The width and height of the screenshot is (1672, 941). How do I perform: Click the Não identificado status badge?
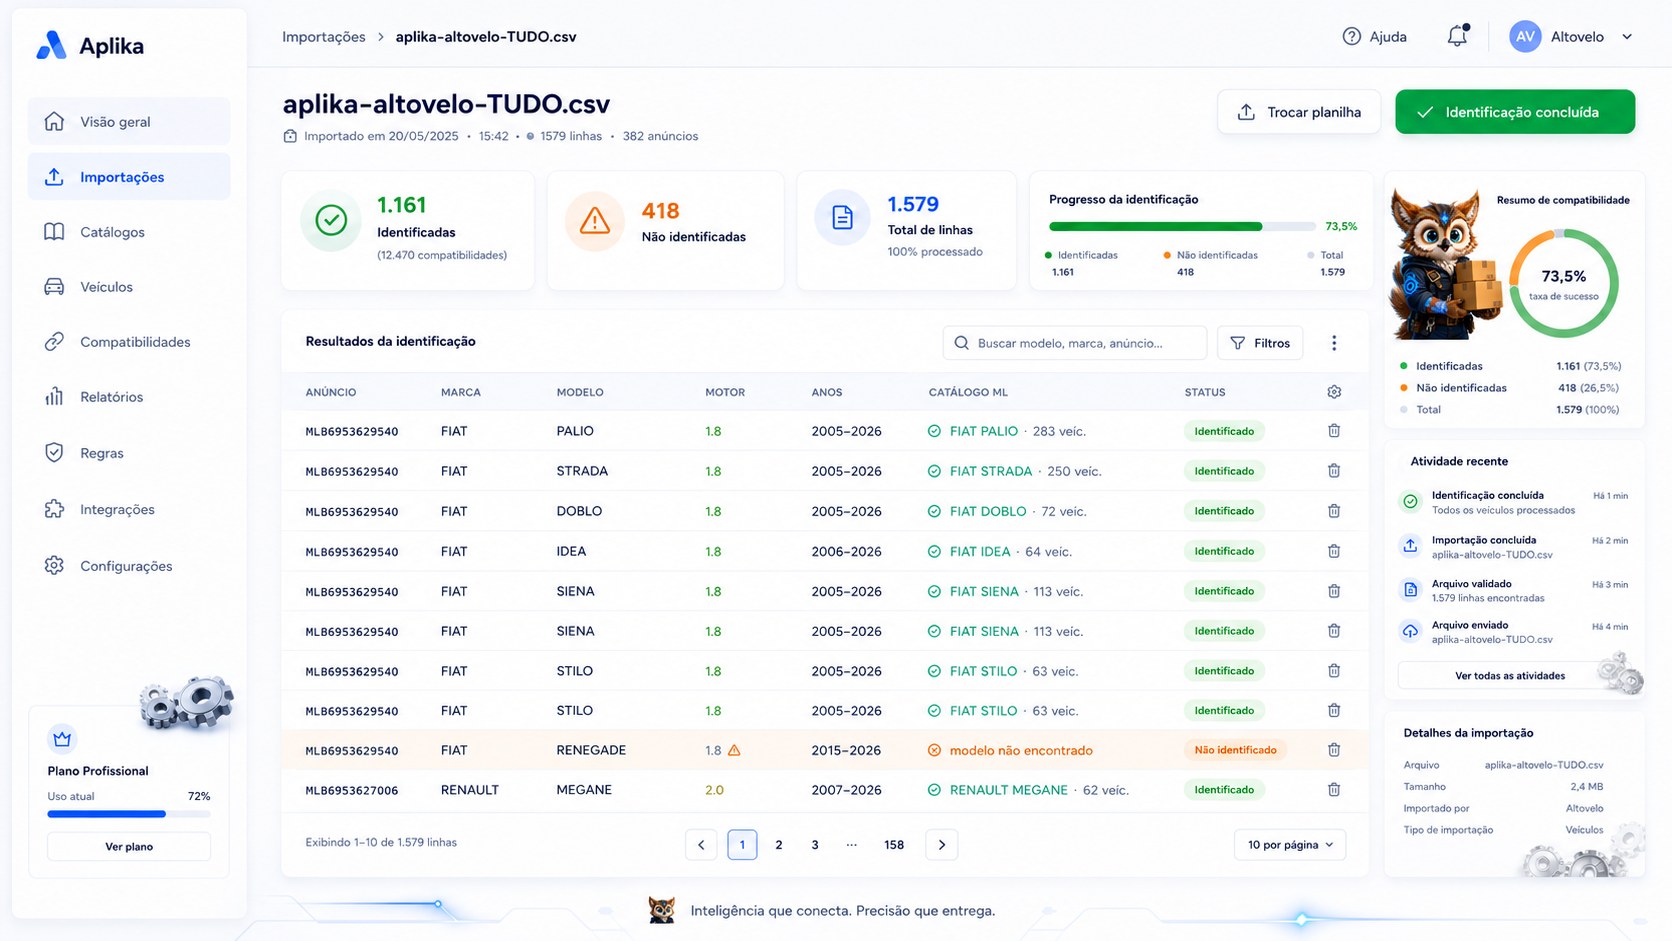(1235, 750)
